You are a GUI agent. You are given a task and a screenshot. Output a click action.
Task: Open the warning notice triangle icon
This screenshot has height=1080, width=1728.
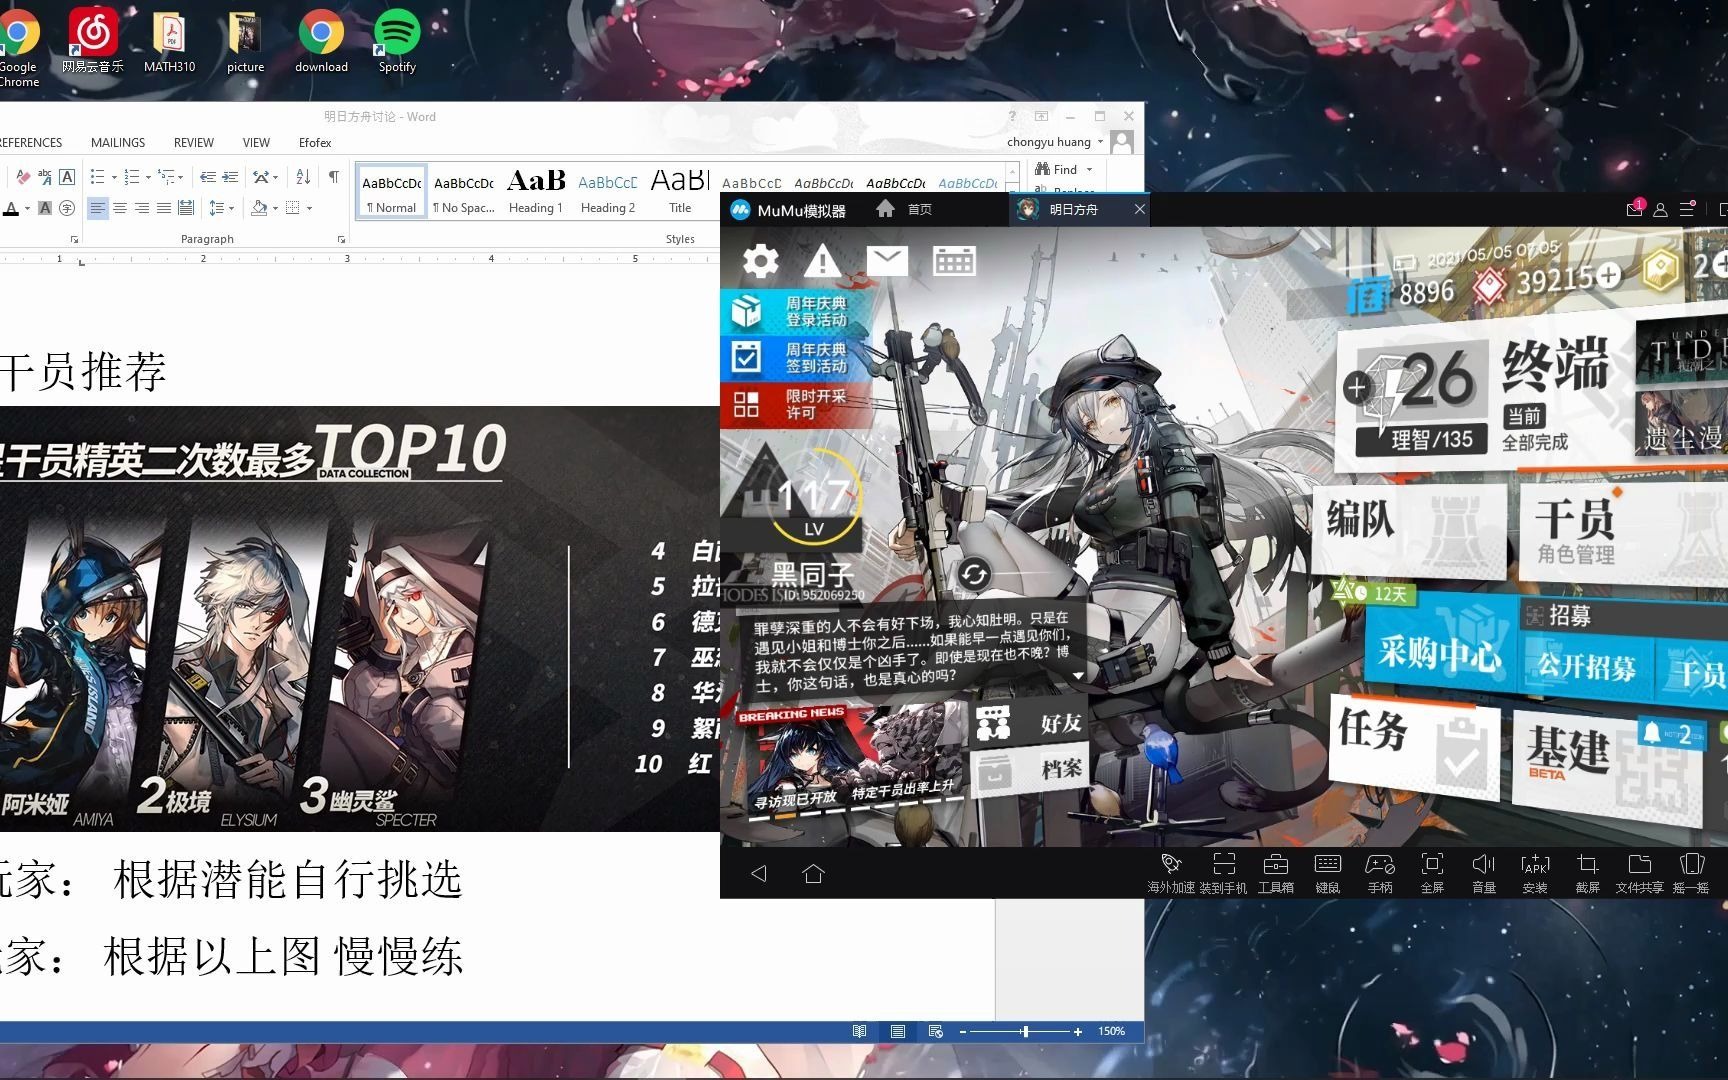[823, 261]
